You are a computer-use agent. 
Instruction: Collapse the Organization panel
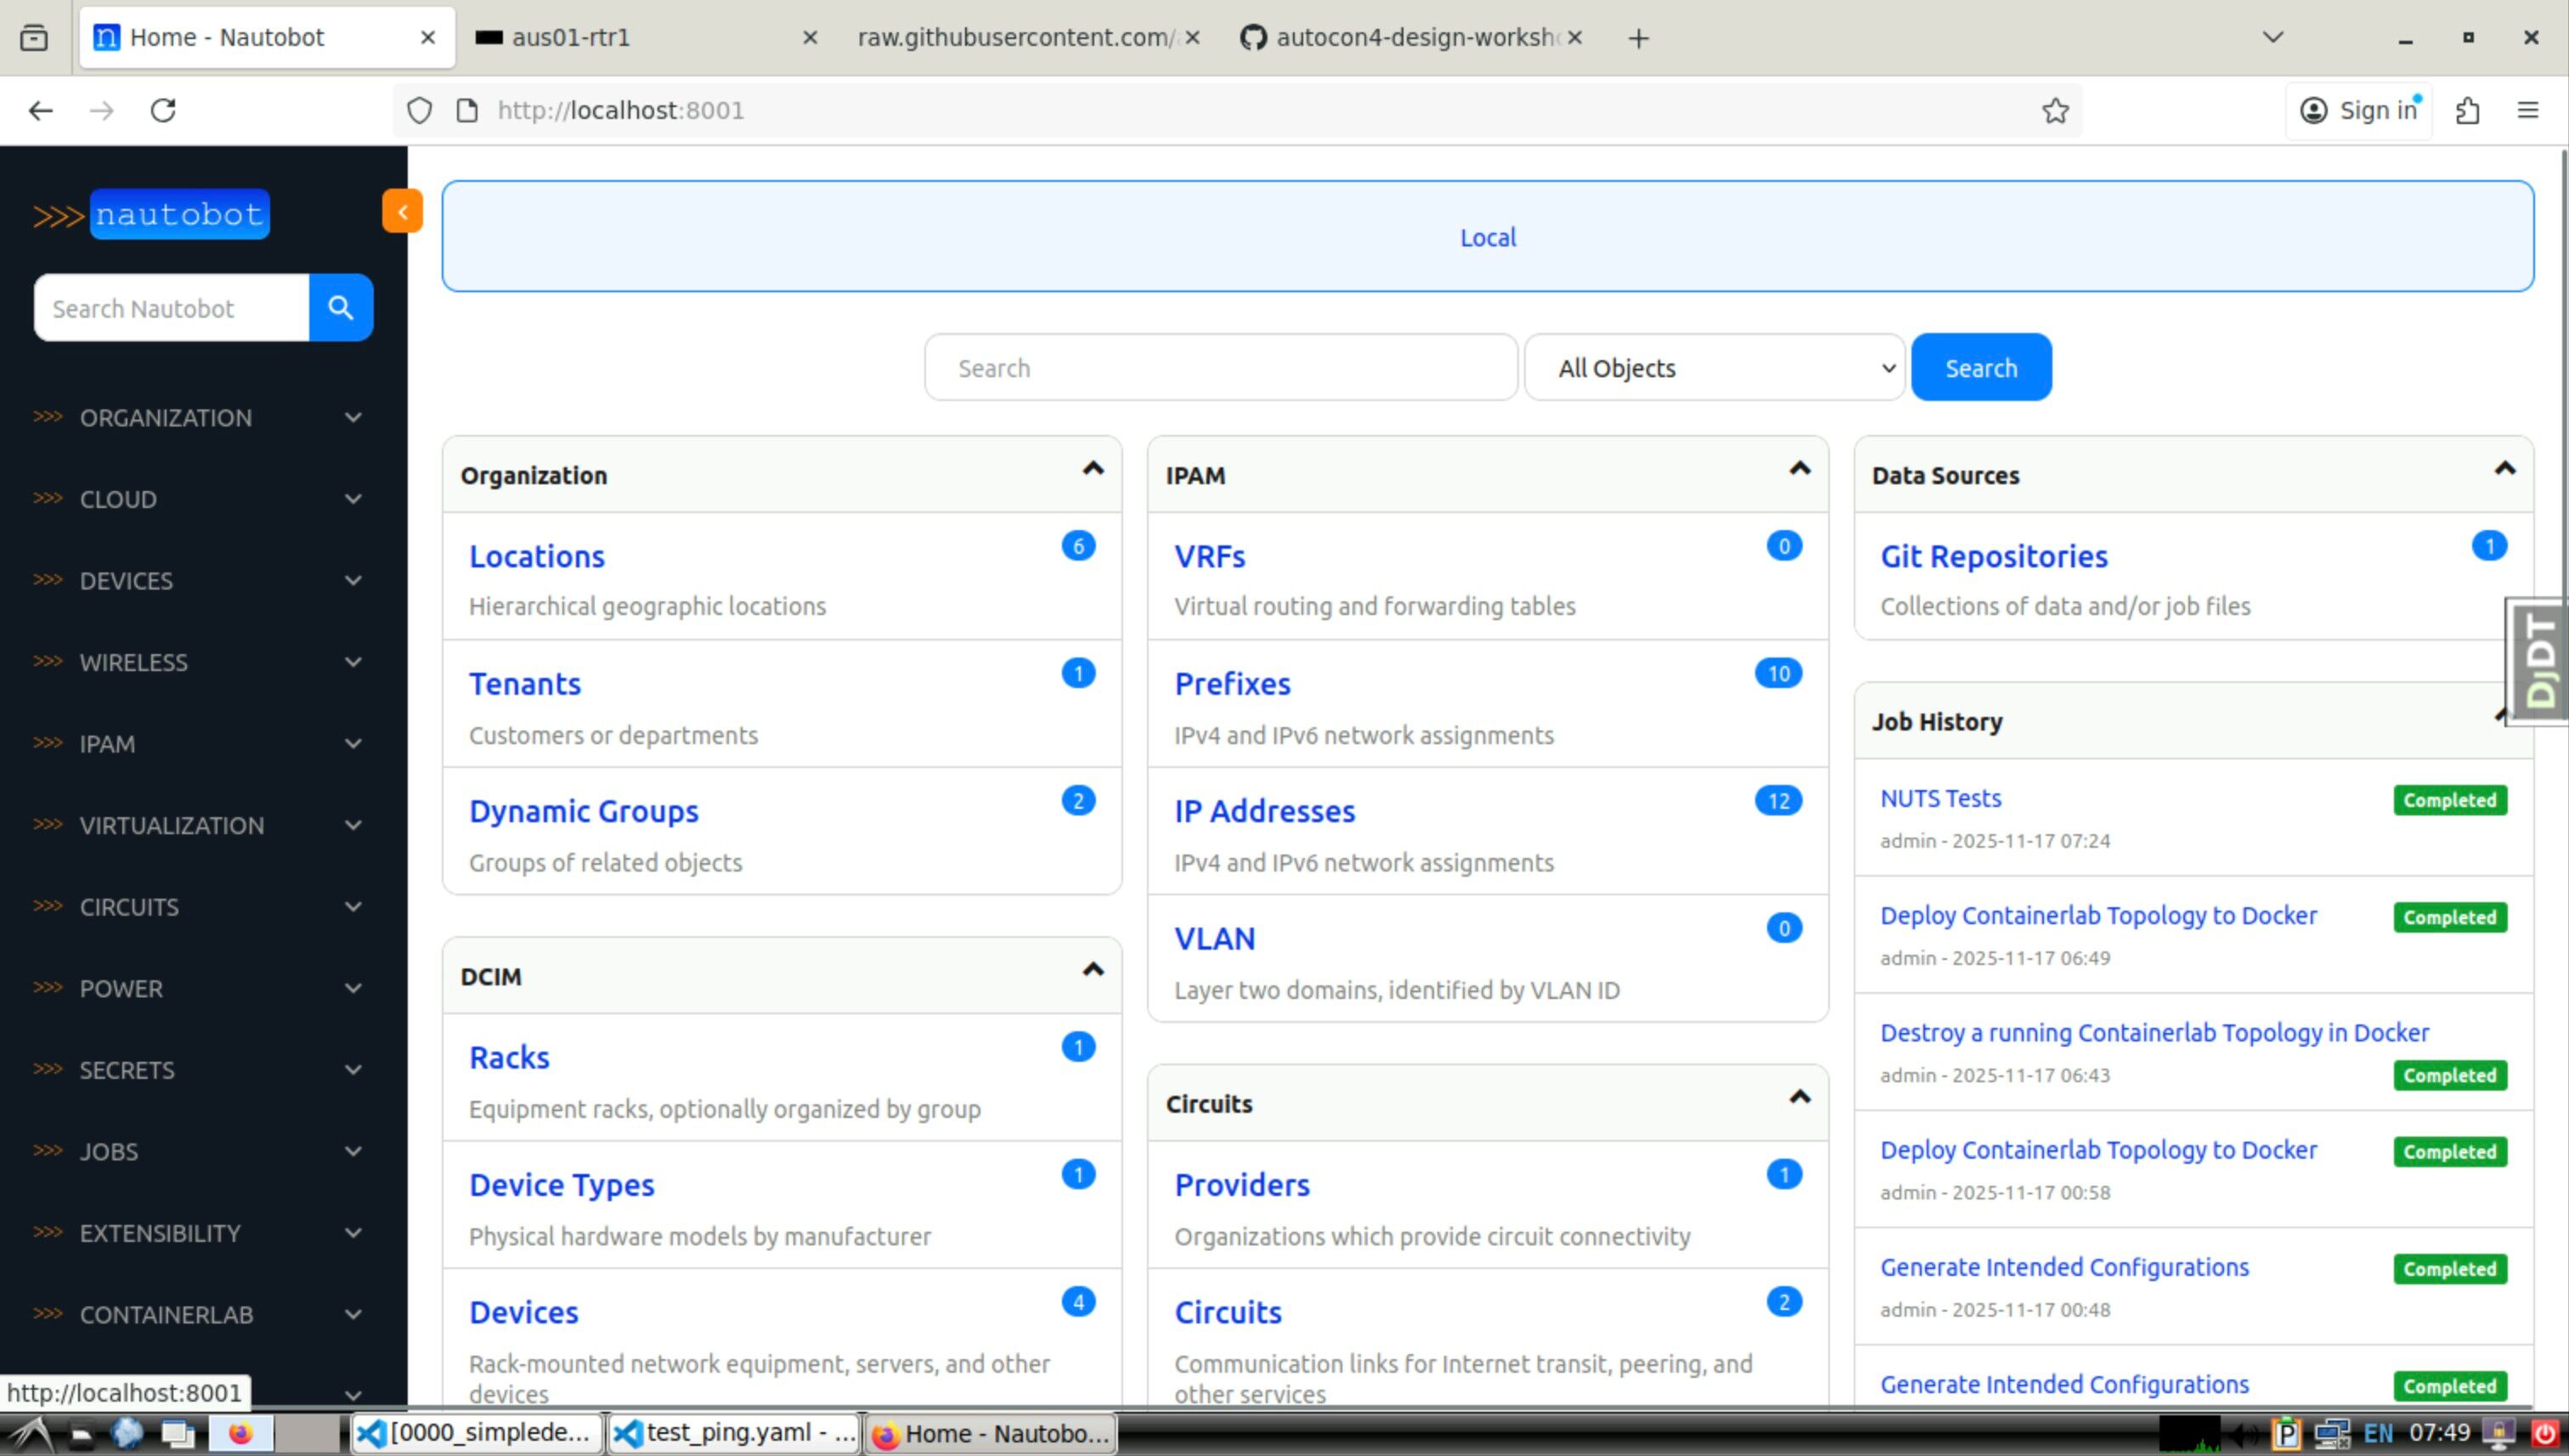(x=1093, y=469)
